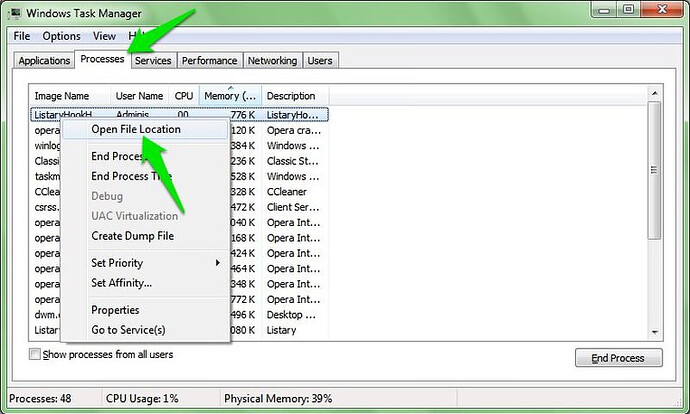690x414 pixels.
Task: Sort by Image Name column
Action: [70, 96]
